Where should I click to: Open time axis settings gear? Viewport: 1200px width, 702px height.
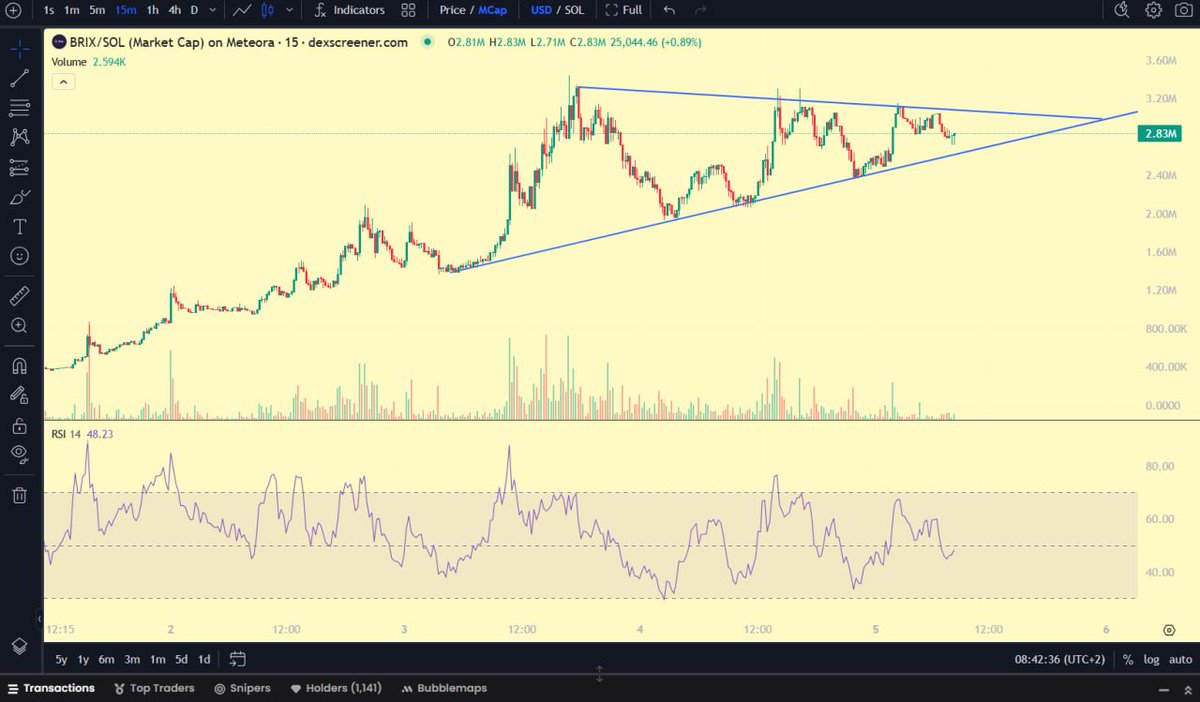1168,630
